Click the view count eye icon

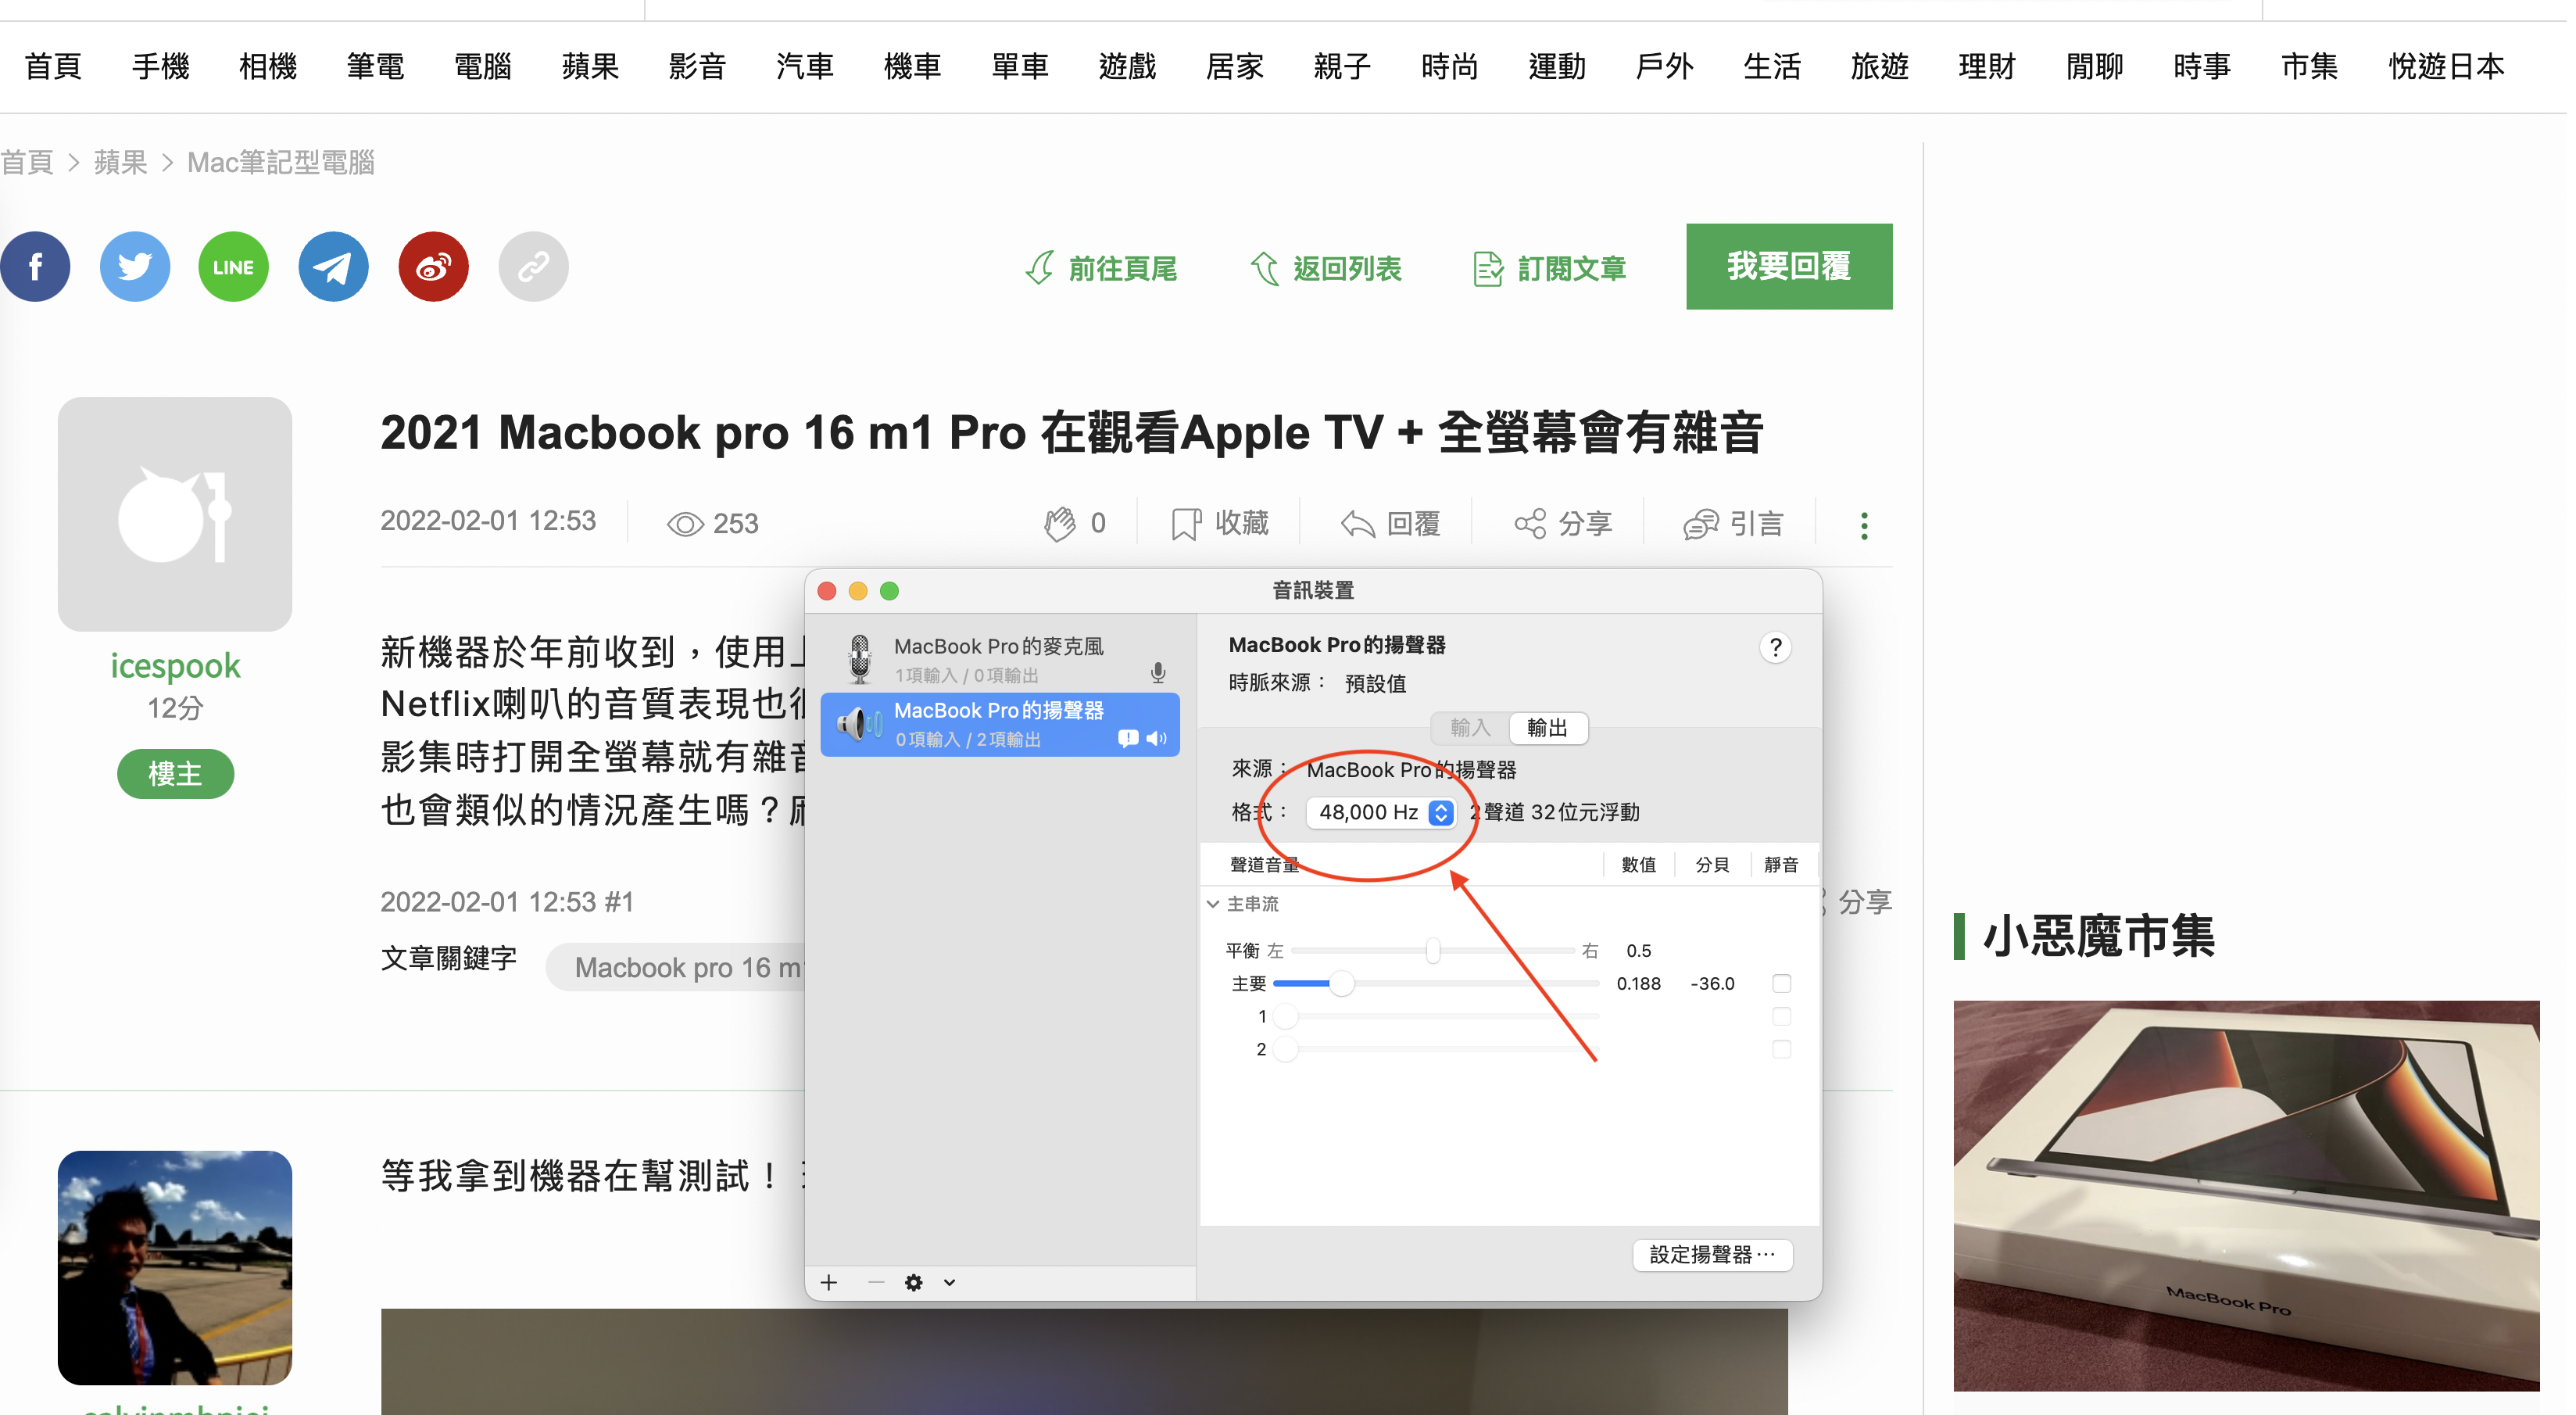[686, 524]
